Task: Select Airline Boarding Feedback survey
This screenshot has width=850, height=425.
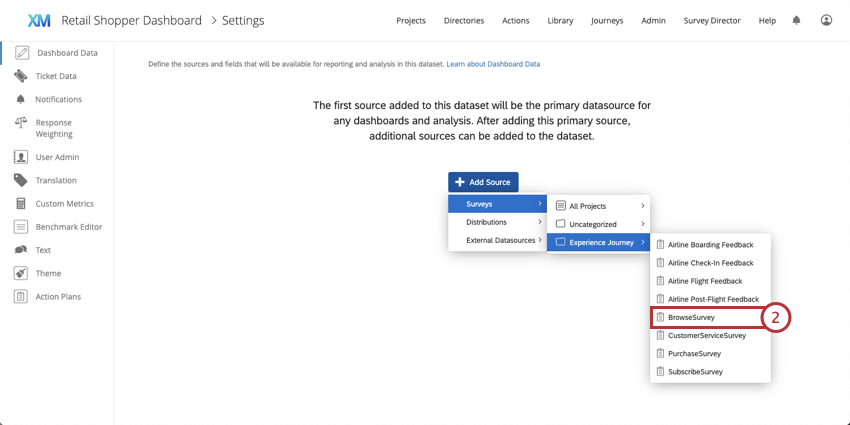Action: click(x=710, y=244)
